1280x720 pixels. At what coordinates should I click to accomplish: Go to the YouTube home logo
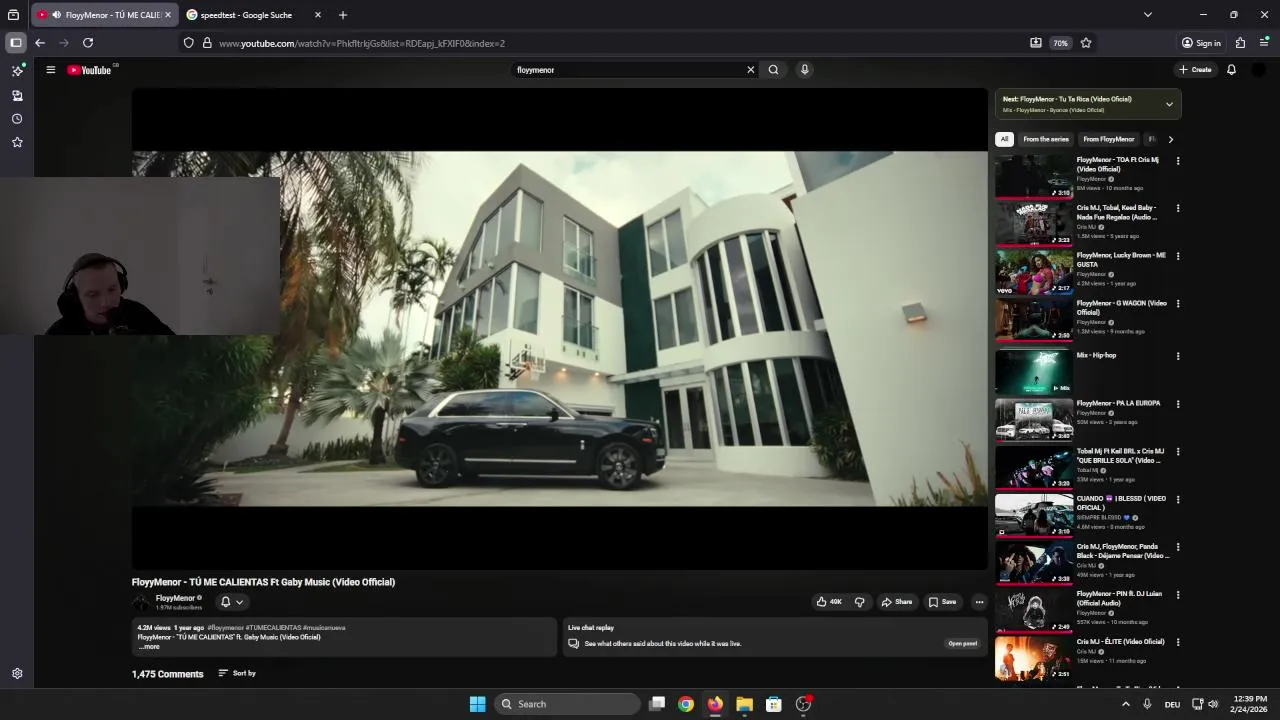tap(90, 70)
